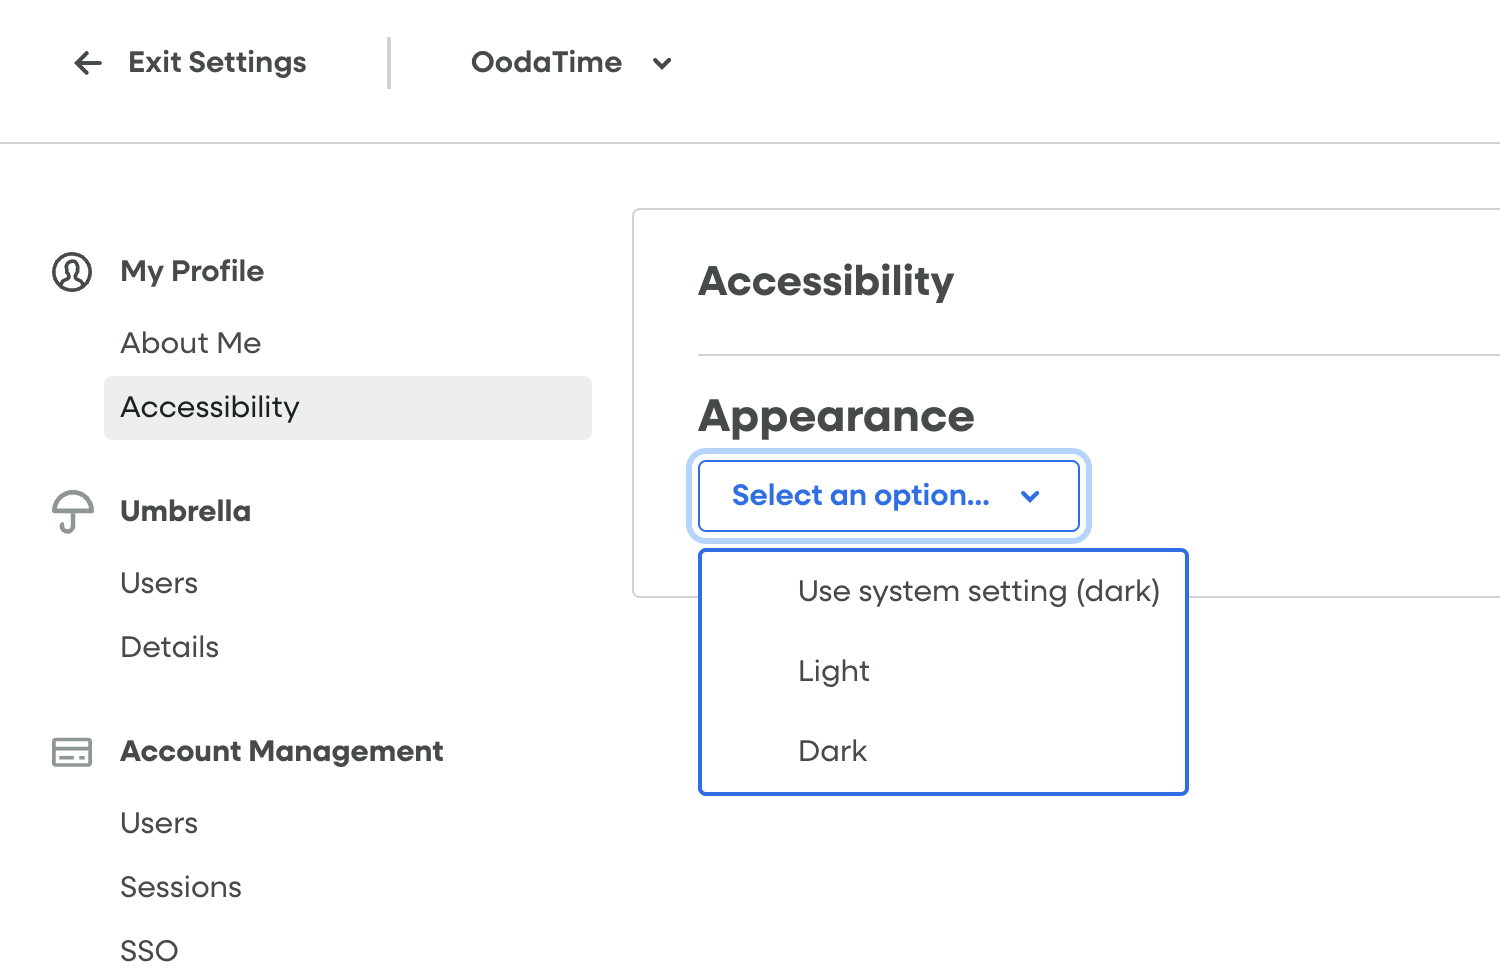Open Users under Umbrella section
The image size is (1500, 980).
point(159,583)
